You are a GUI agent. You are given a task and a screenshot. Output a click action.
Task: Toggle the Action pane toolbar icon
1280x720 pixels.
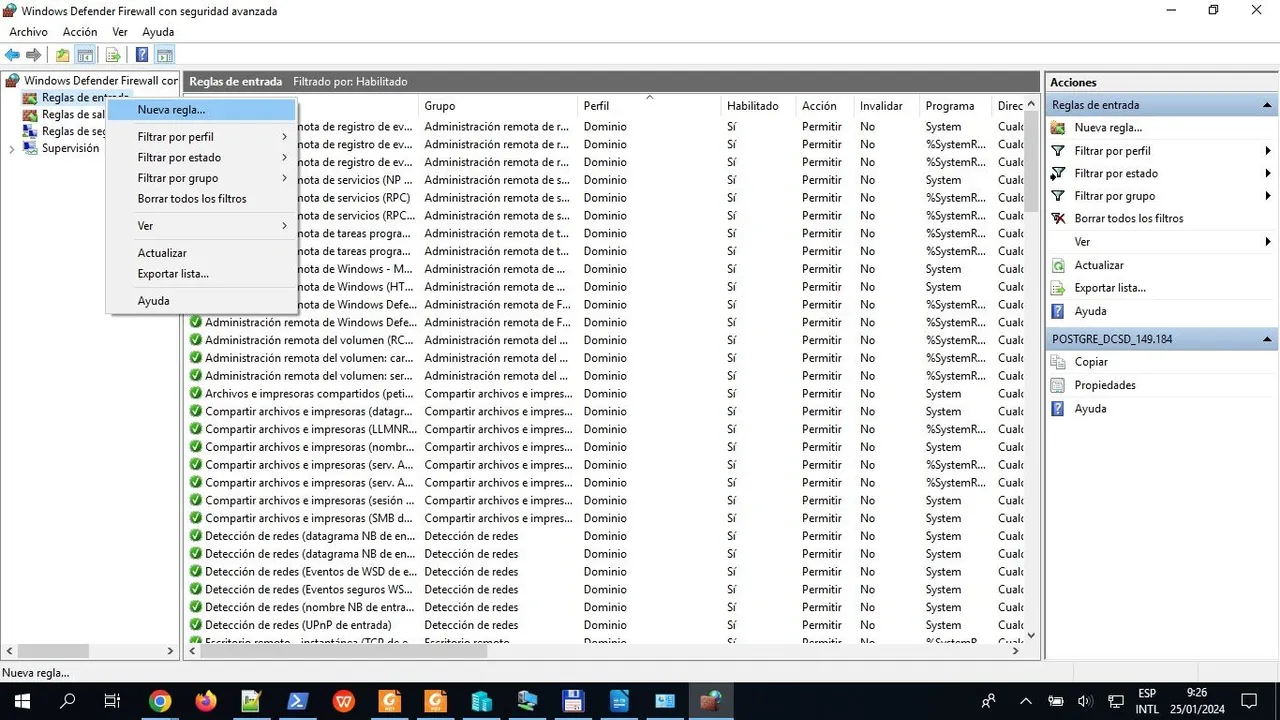[x=165, y=55]
